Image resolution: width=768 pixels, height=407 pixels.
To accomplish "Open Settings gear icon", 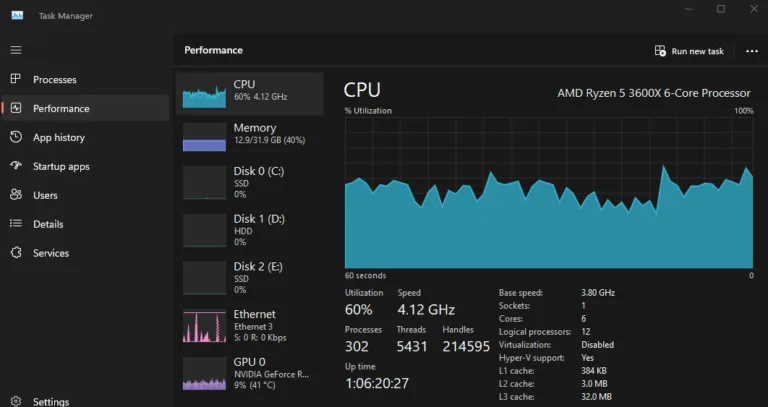I will coord(16,401).
